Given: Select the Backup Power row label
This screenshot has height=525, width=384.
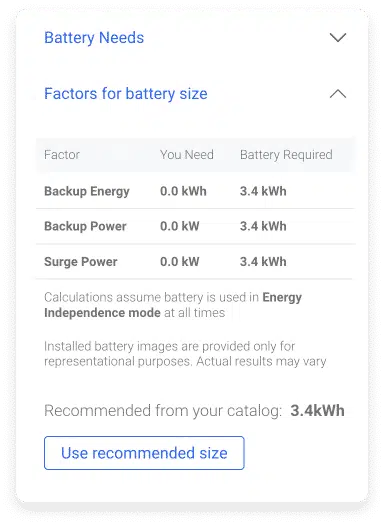Looking at the screenshot, I should coord(85,226).
